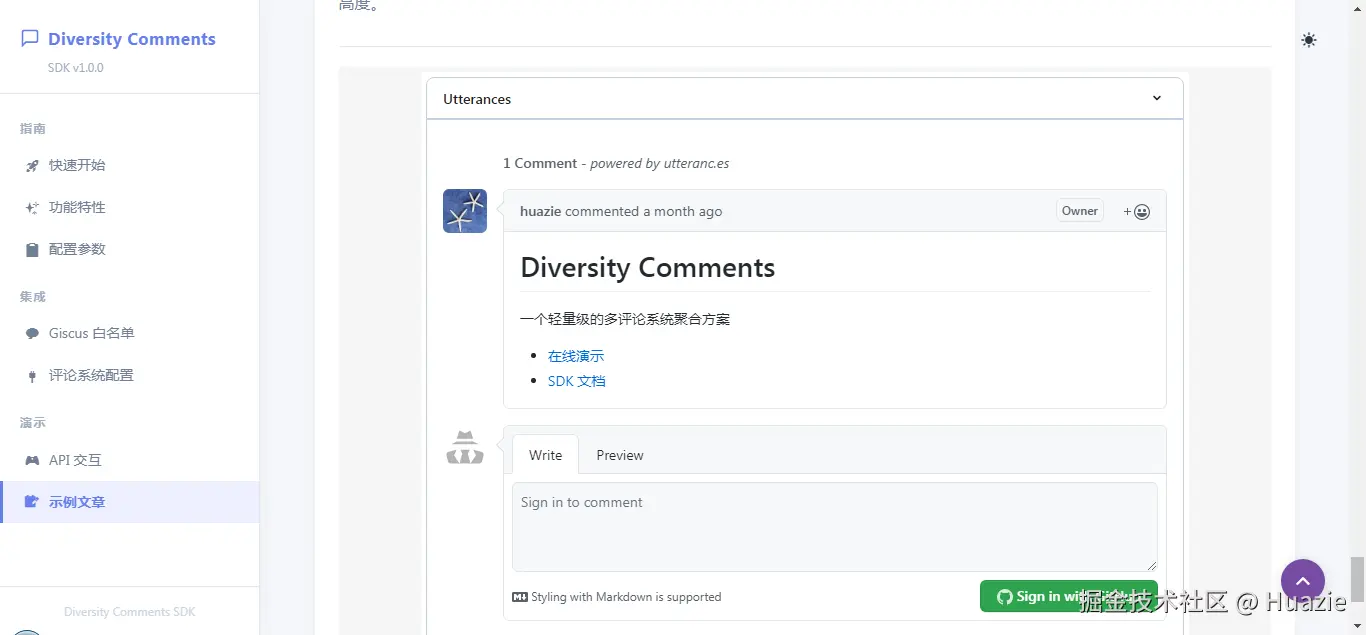The width and height of the screenshot is (1366, 635).
Task: Click the speech bubble icon beside Giscus 白名单
Action: click(x=31, y=334)
